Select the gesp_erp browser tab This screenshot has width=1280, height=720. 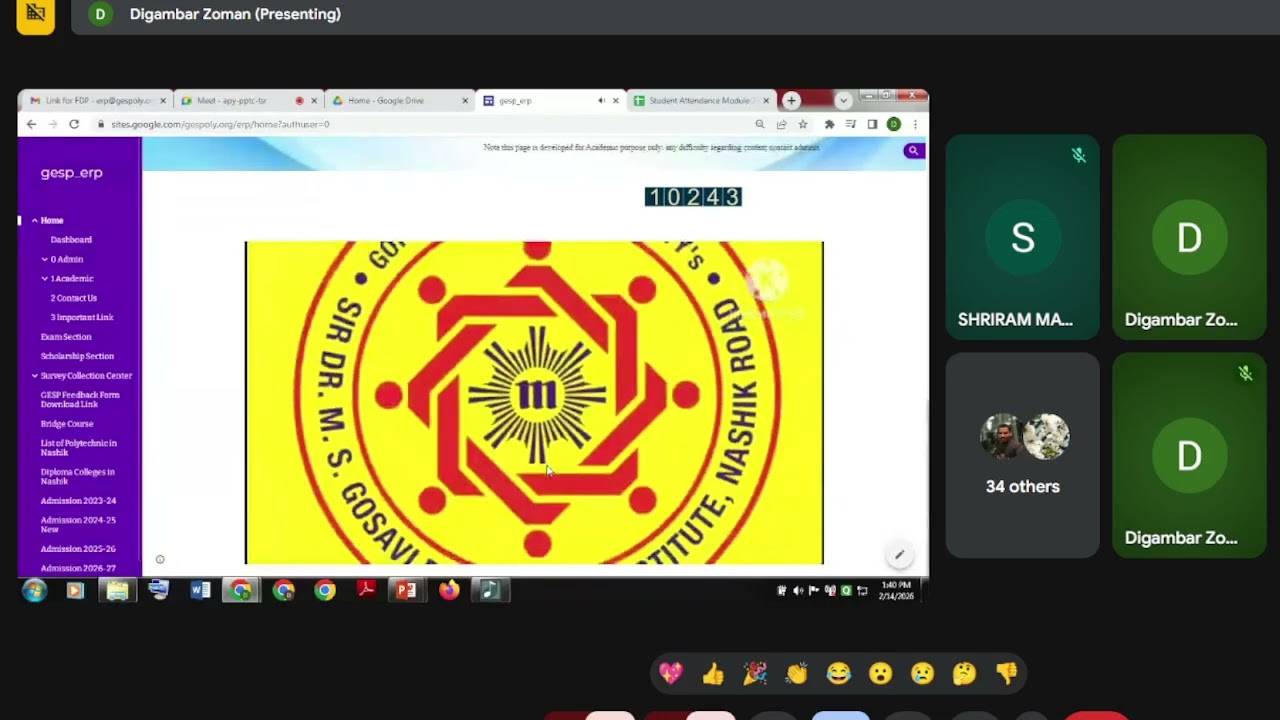pos(549,100)
